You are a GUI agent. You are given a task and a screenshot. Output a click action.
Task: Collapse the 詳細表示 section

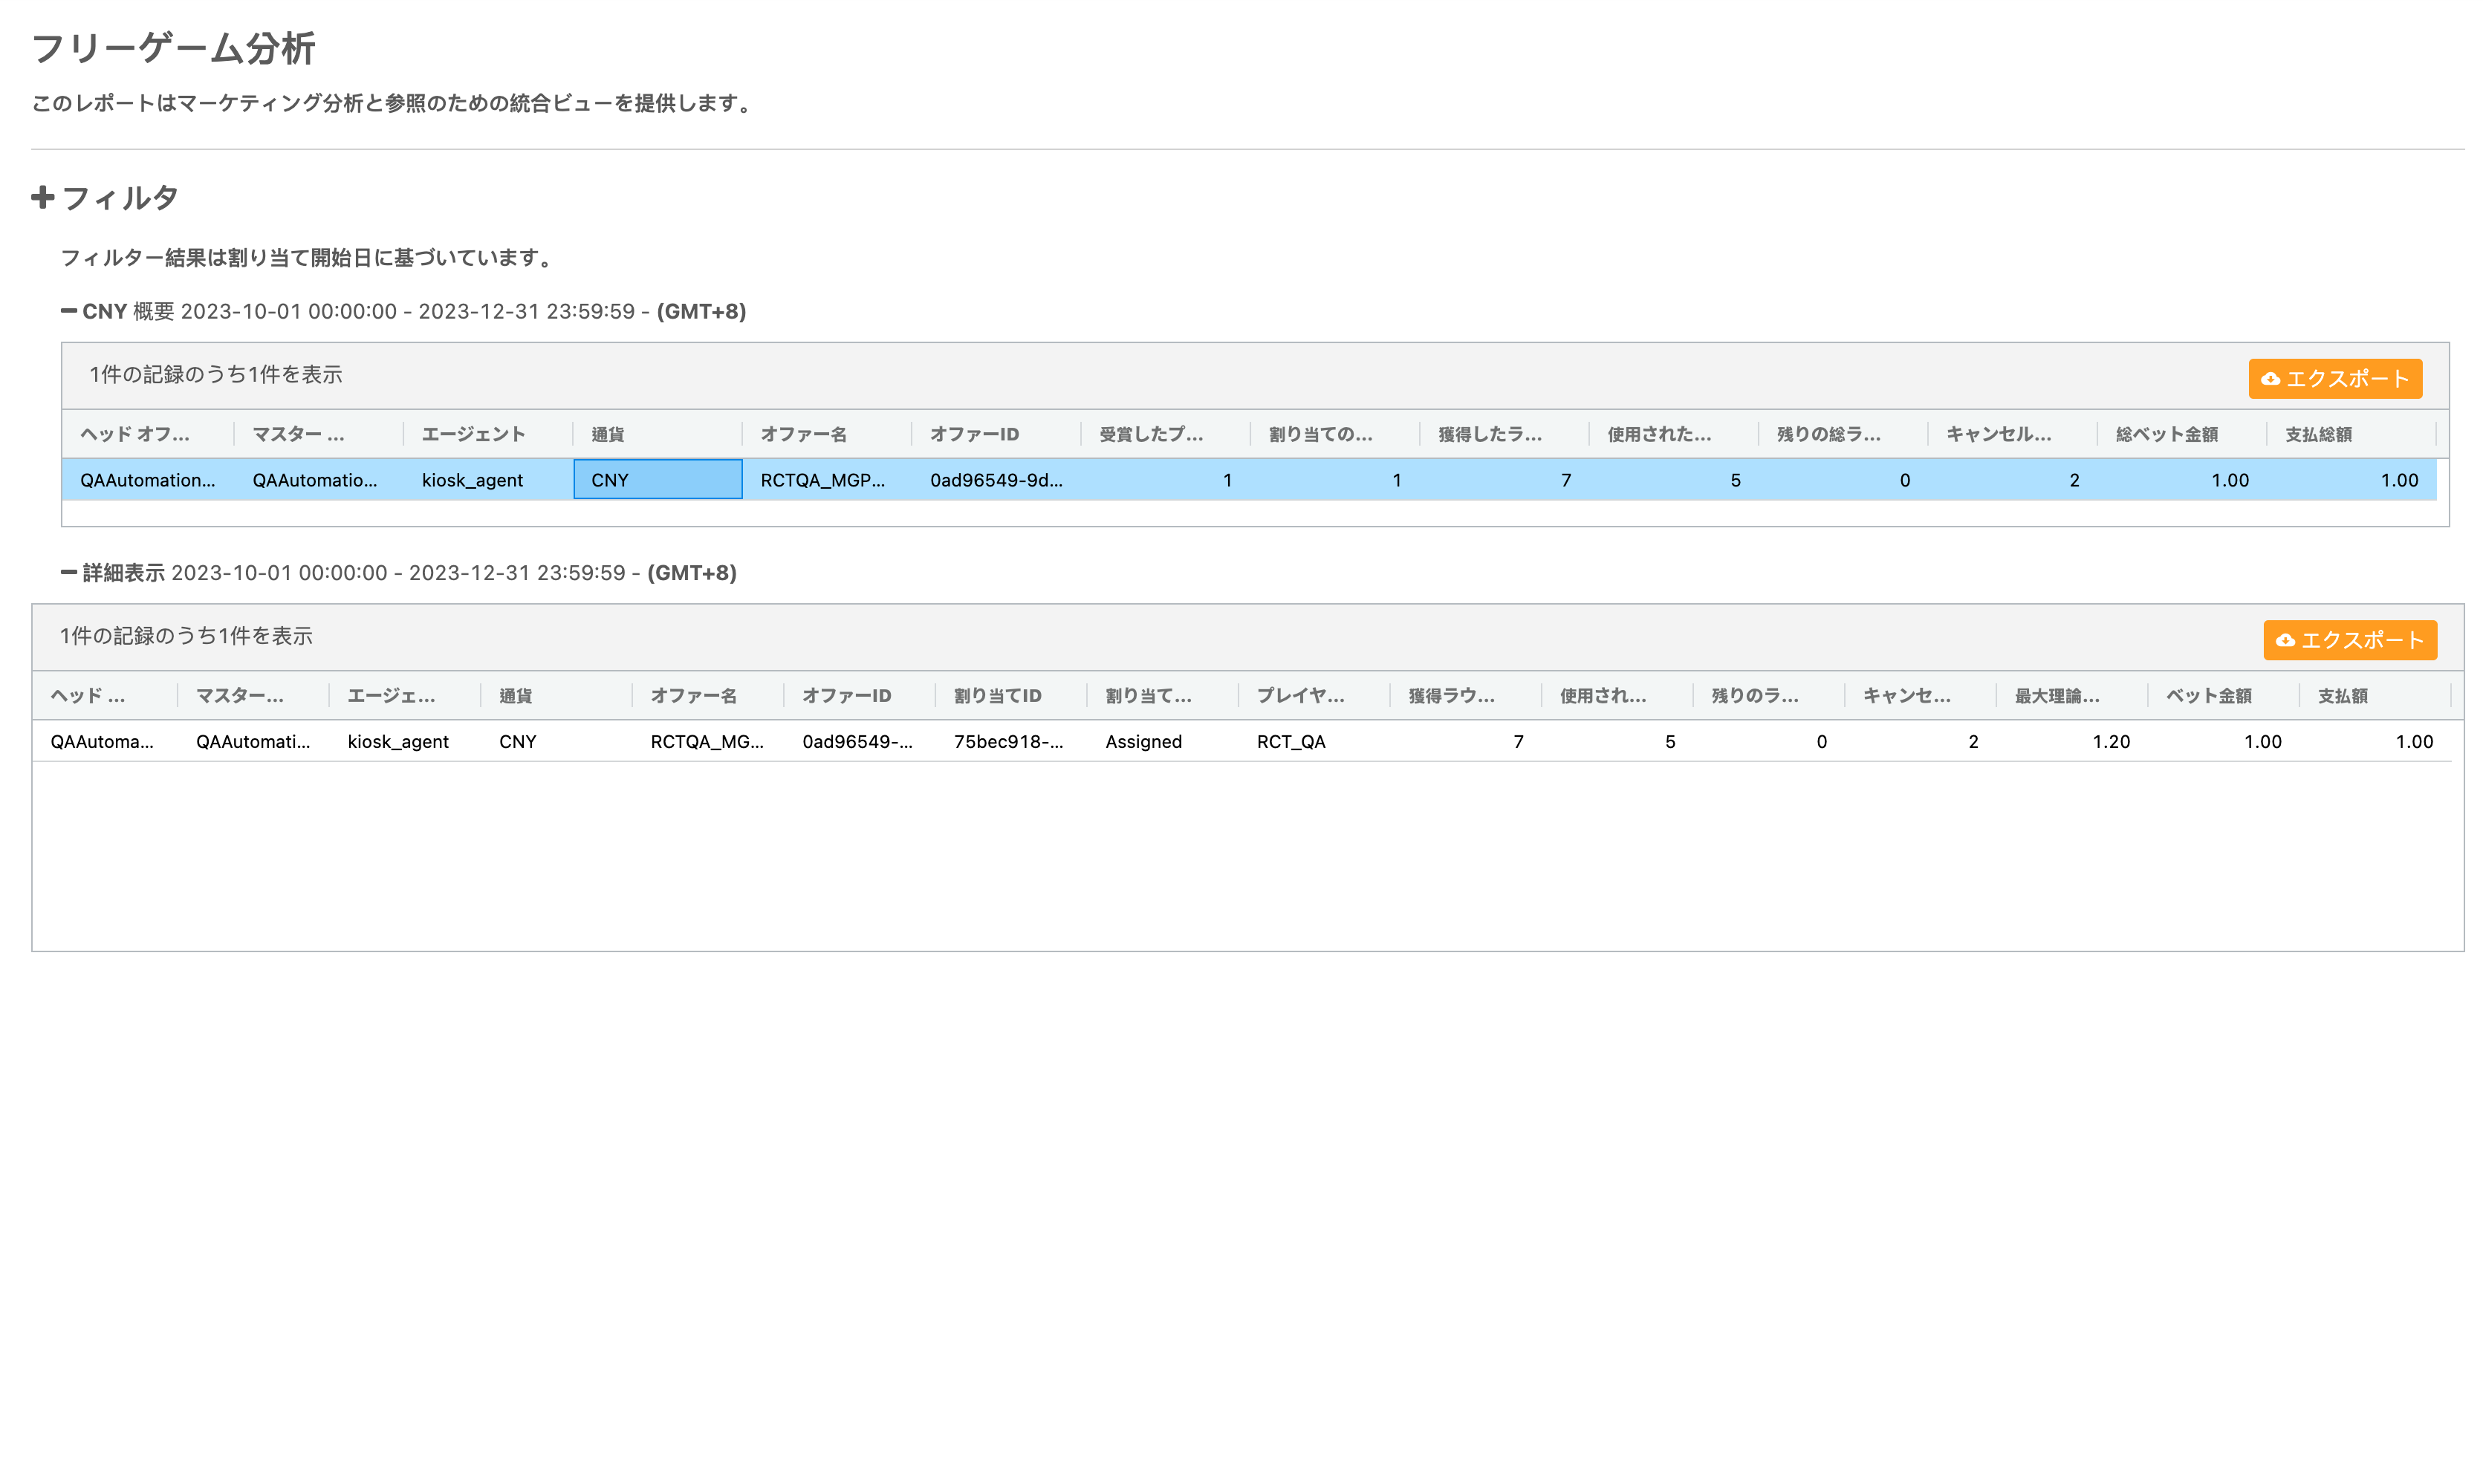(68, 572)
